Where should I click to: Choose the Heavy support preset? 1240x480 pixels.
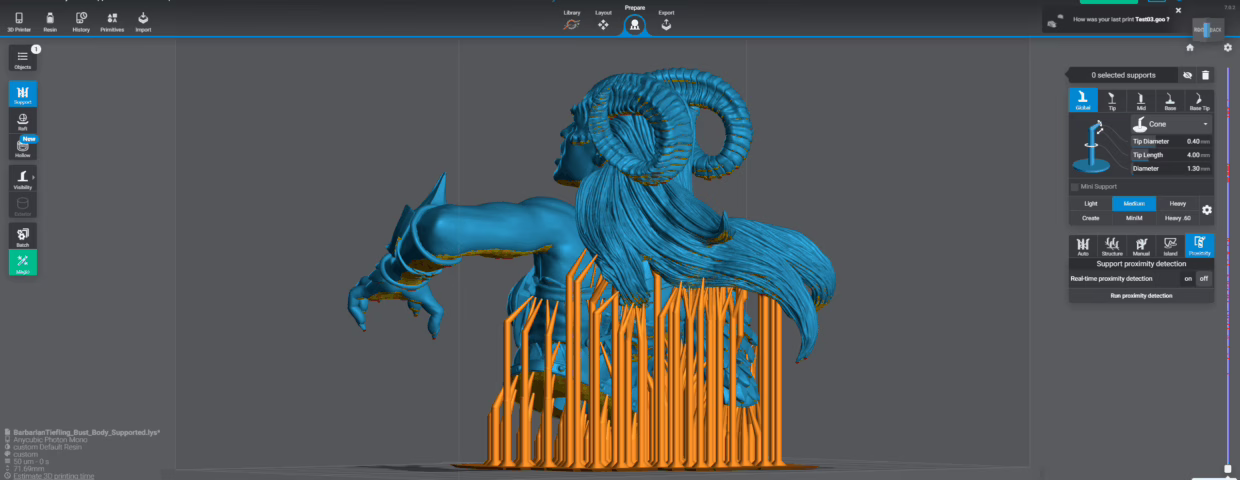tap(1177, 204)
